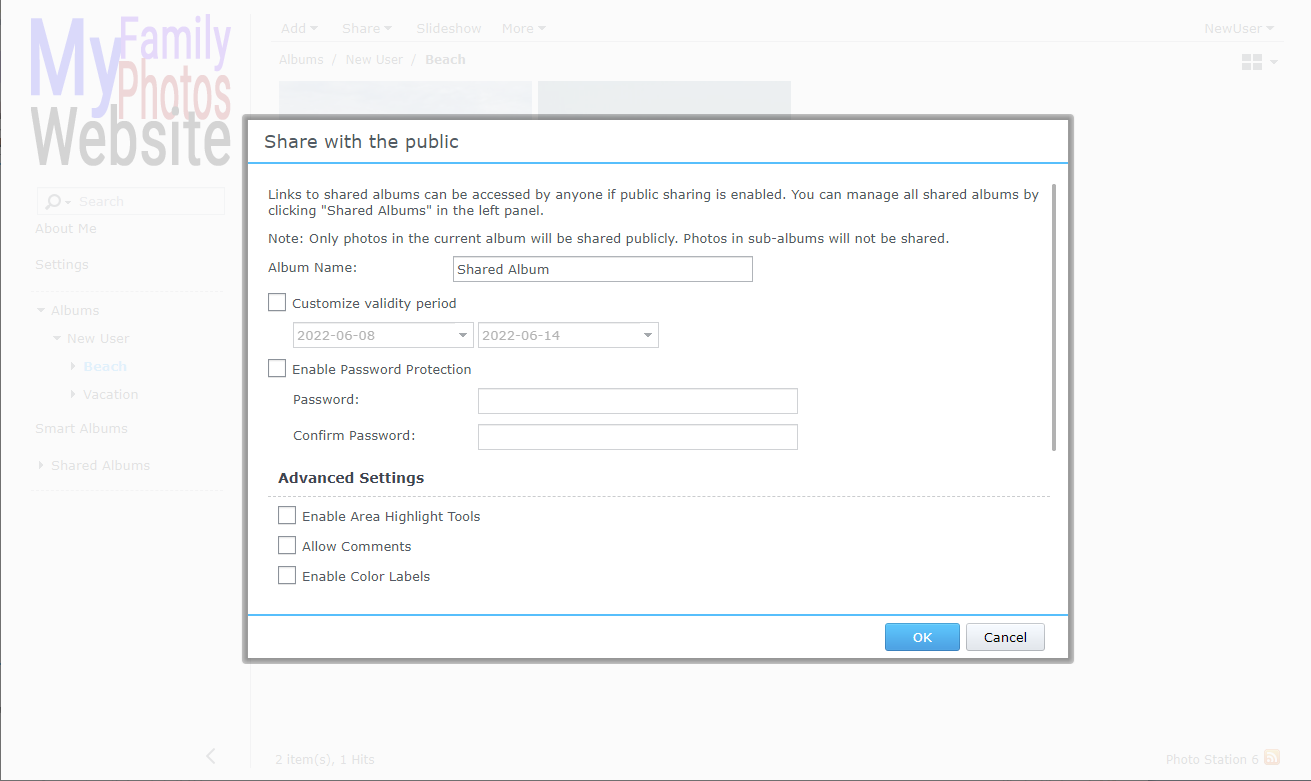Expand the Shared Albums tree node
The height and width of the screenshot is (781, 1311).
(41, 465)
